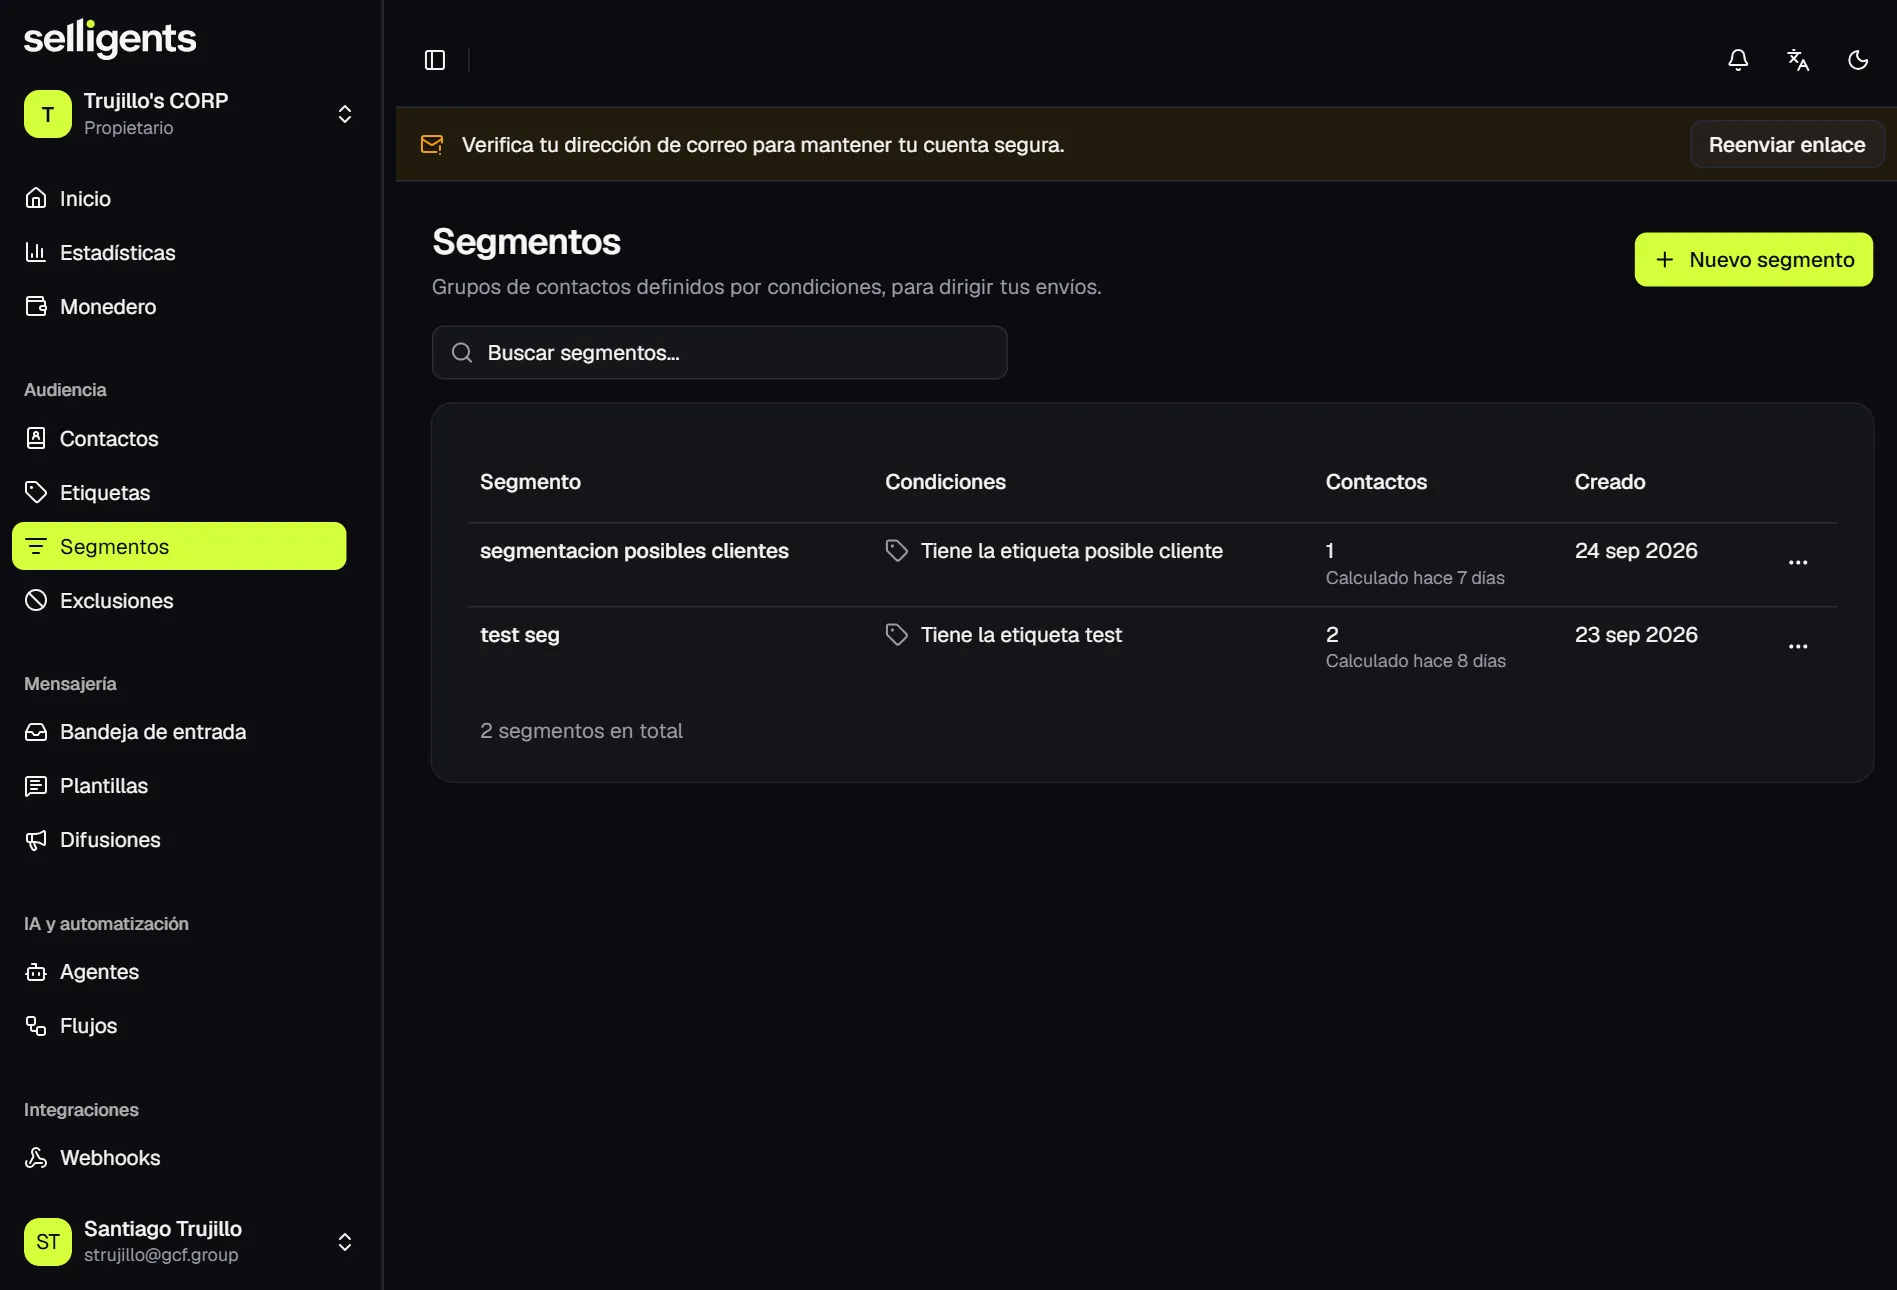The height and width of the screenshot is (1290, 1897).
Task: Open Estadísticas in sidebar
Action: 179,252
